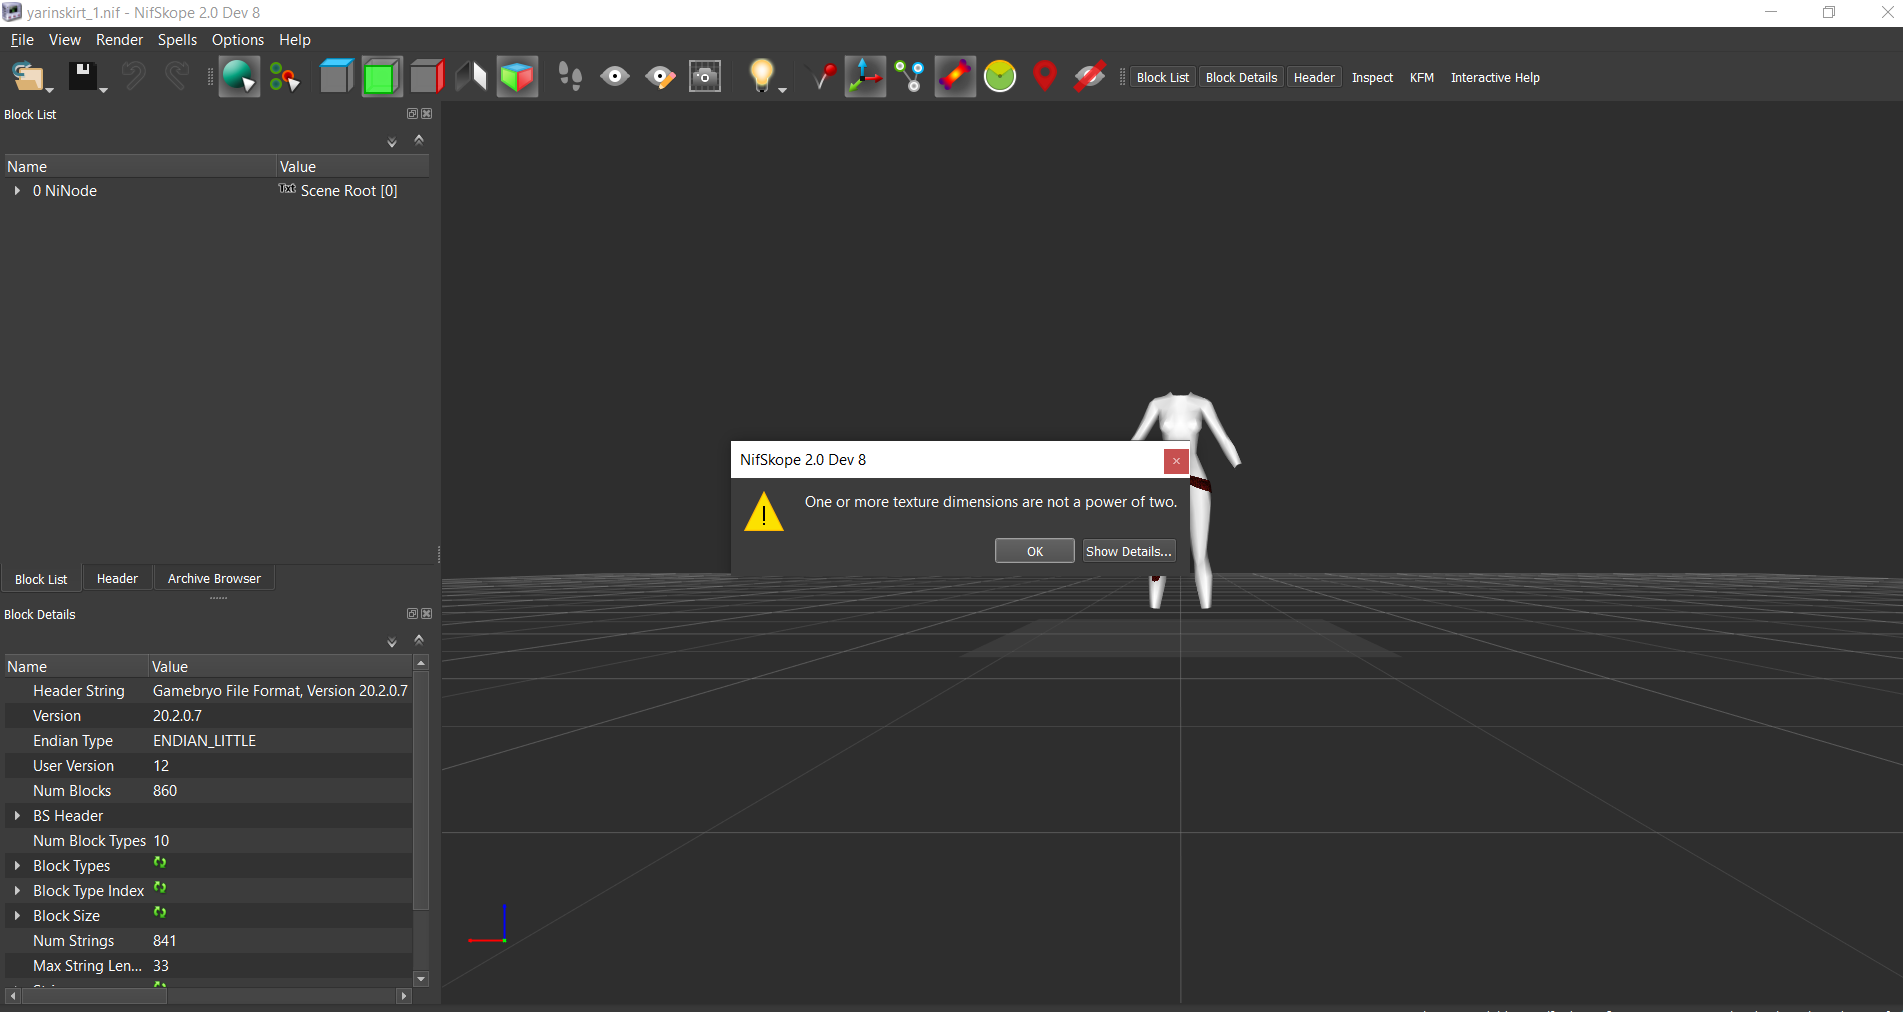Screen dimensions: 1903x1012
Task: Toggle the axes display icon
Action: 865,76
